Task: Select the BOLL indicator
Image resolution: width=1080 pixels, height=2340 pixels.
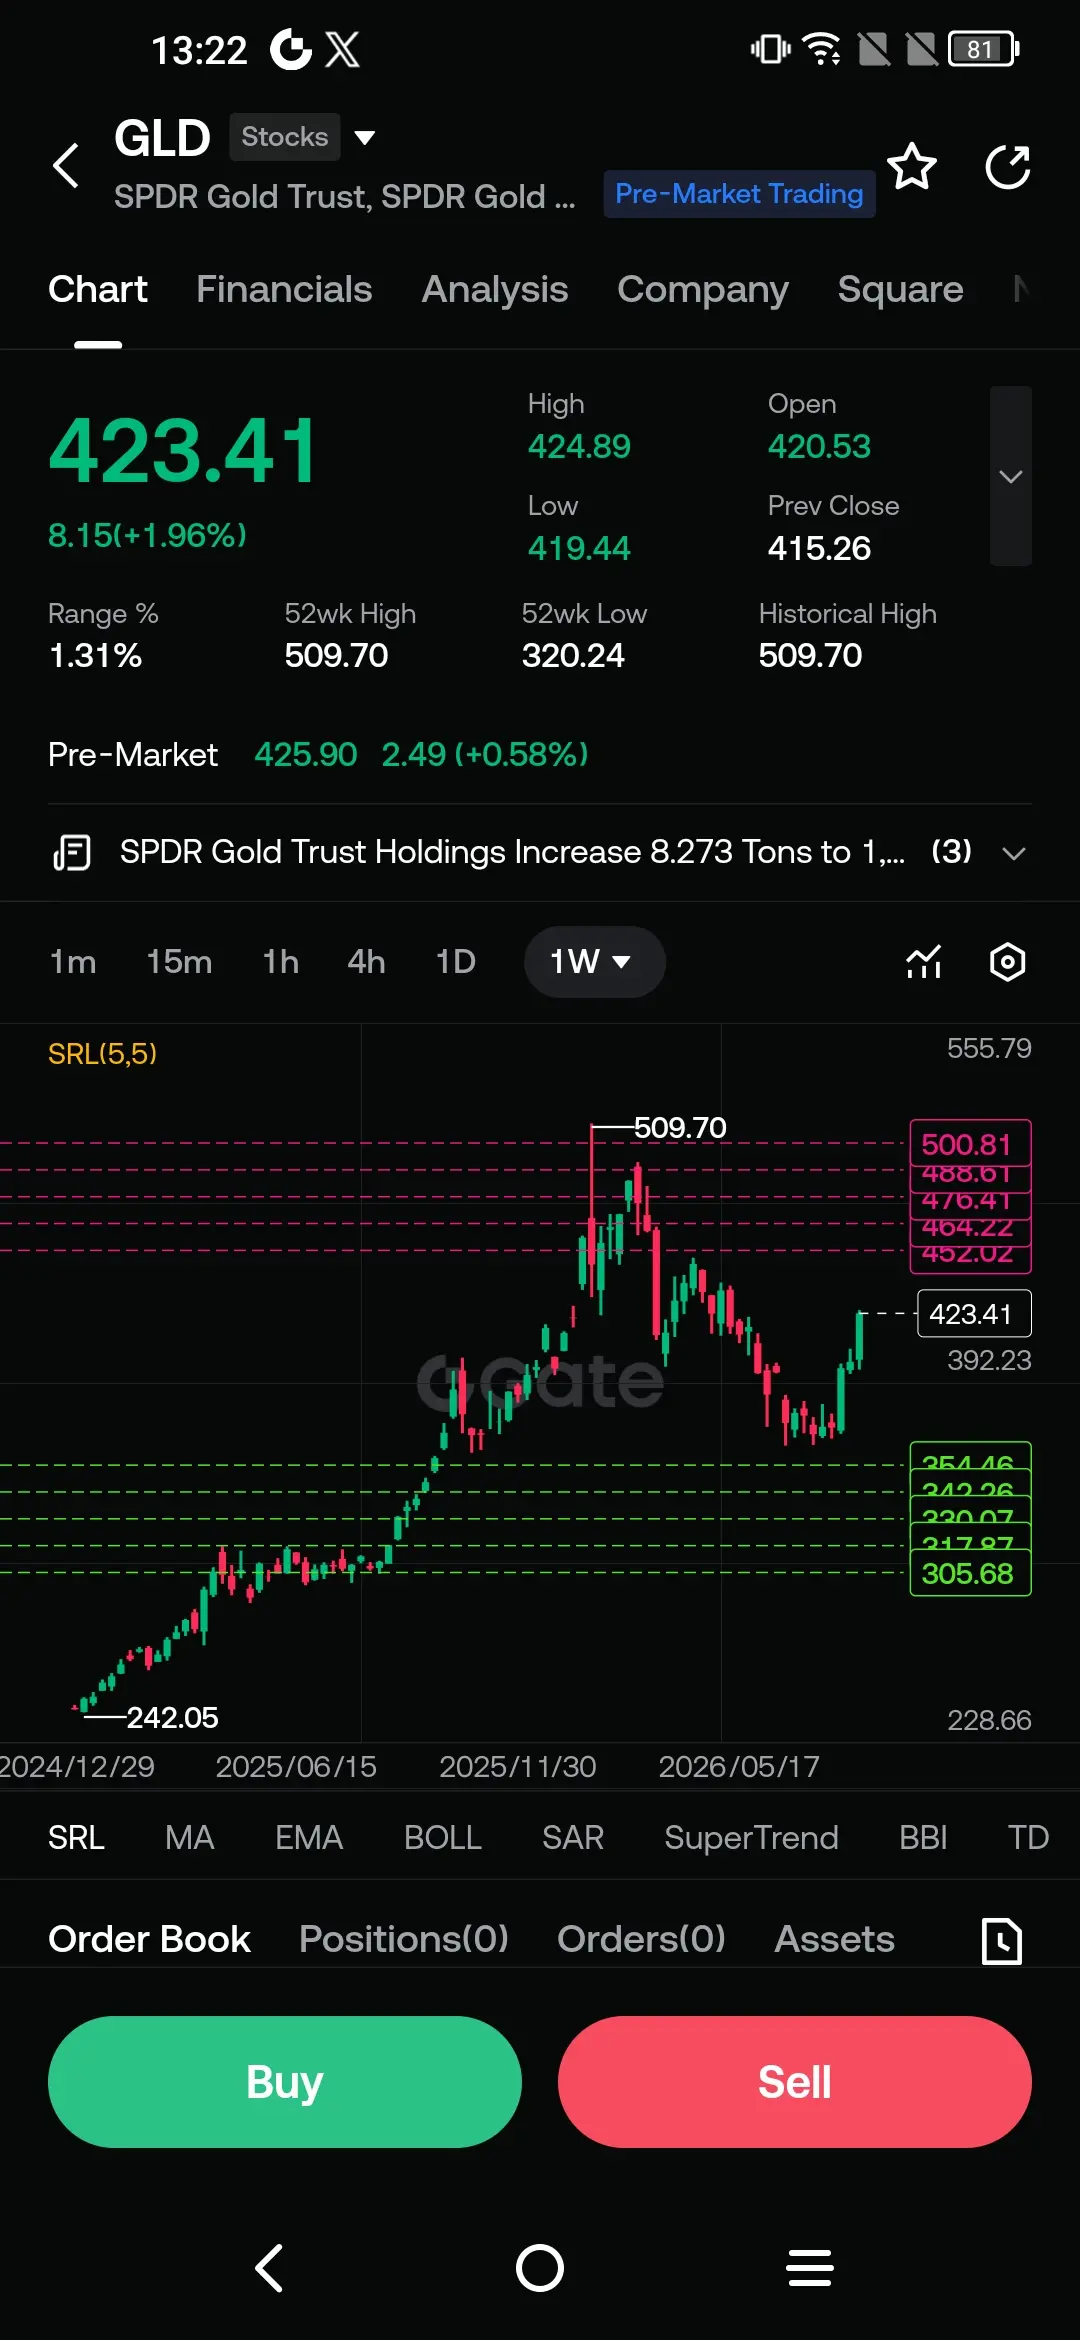Action: coord(443,1838)
